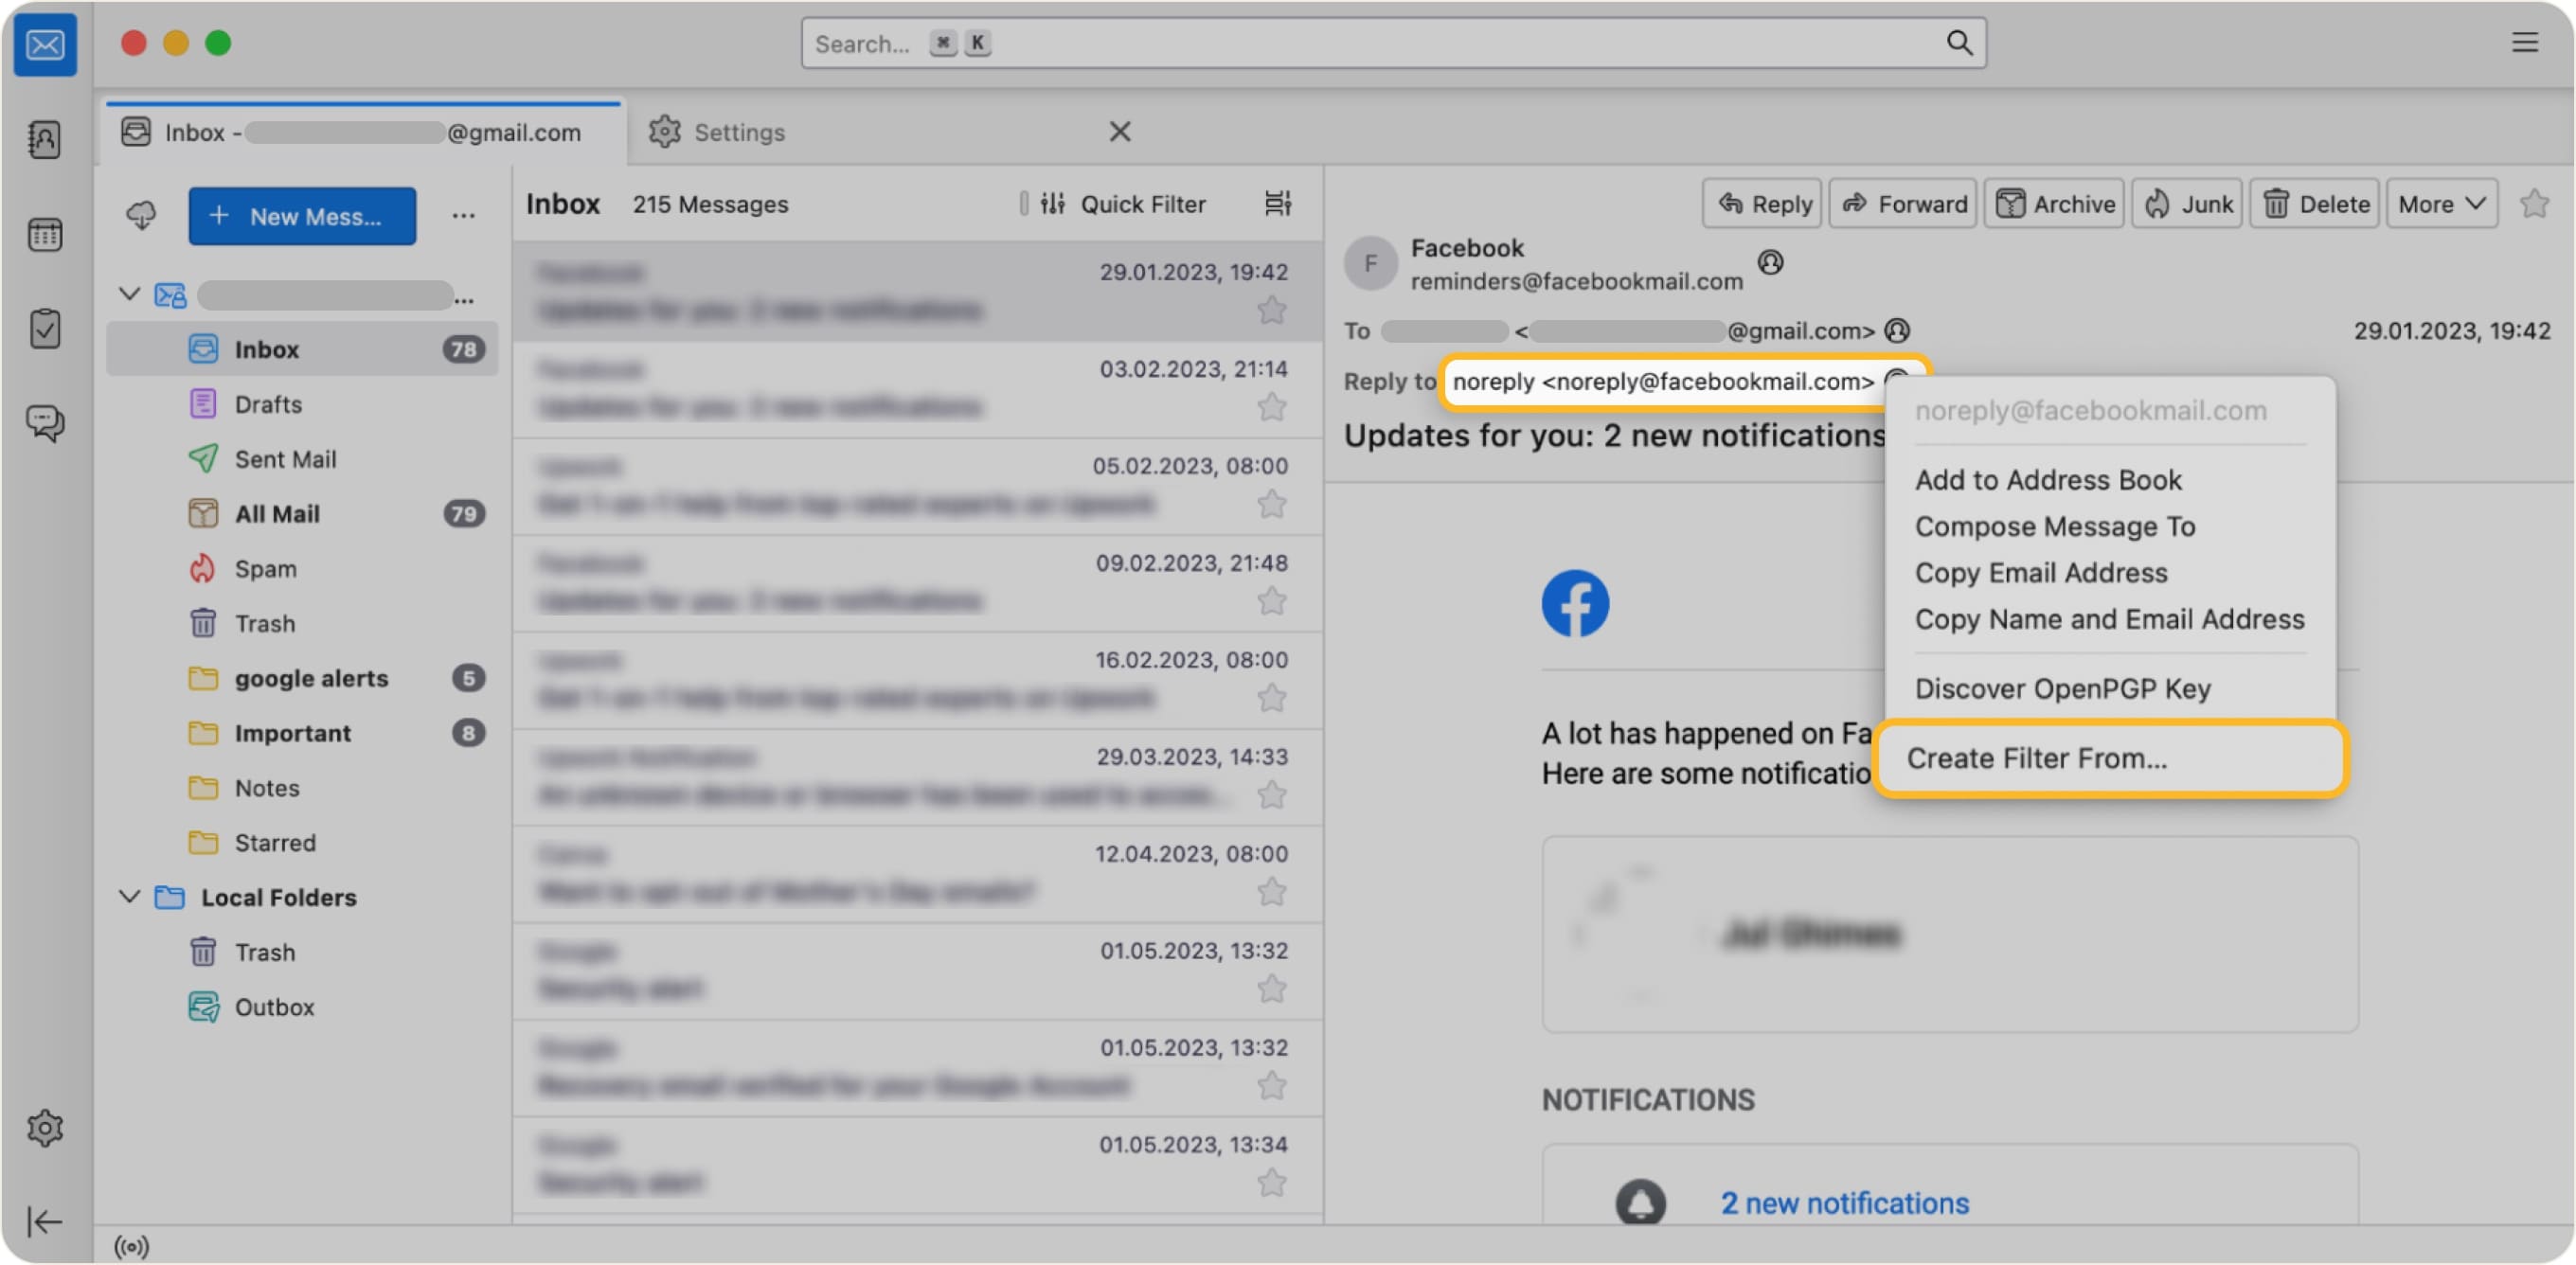Viewport: 2576px width, 1265px height.
Task: Open the application menu hamburger icon
Action: coord(2525,42)
